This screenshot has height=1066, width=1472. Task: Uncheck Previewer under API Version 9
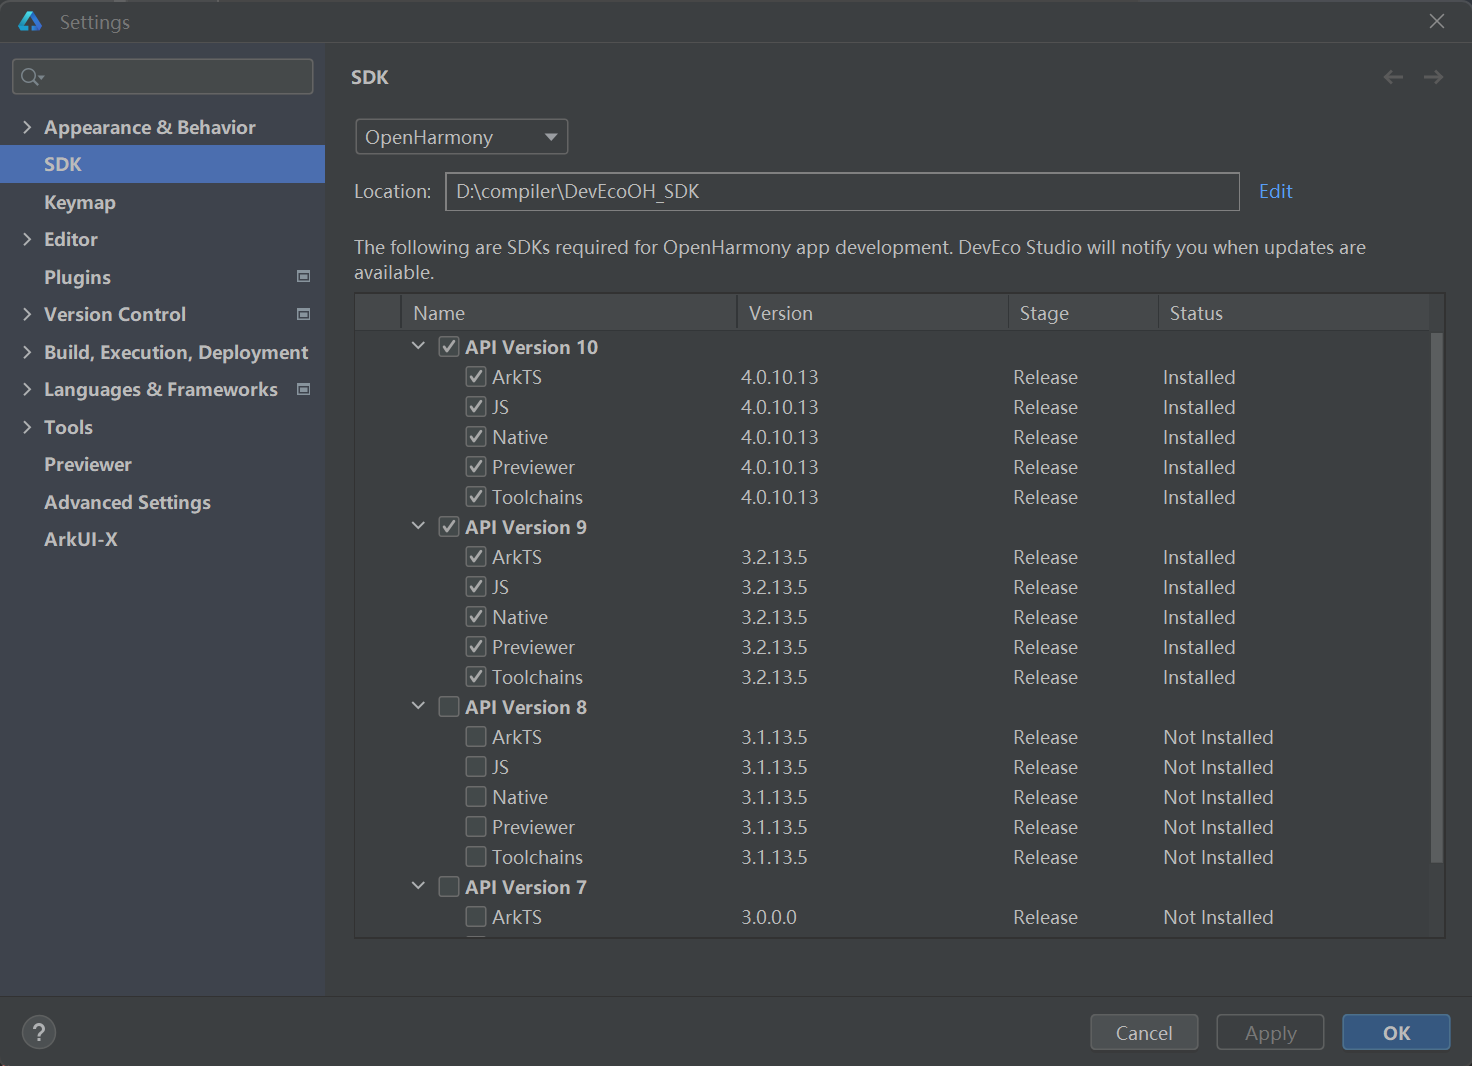point(476,647)
